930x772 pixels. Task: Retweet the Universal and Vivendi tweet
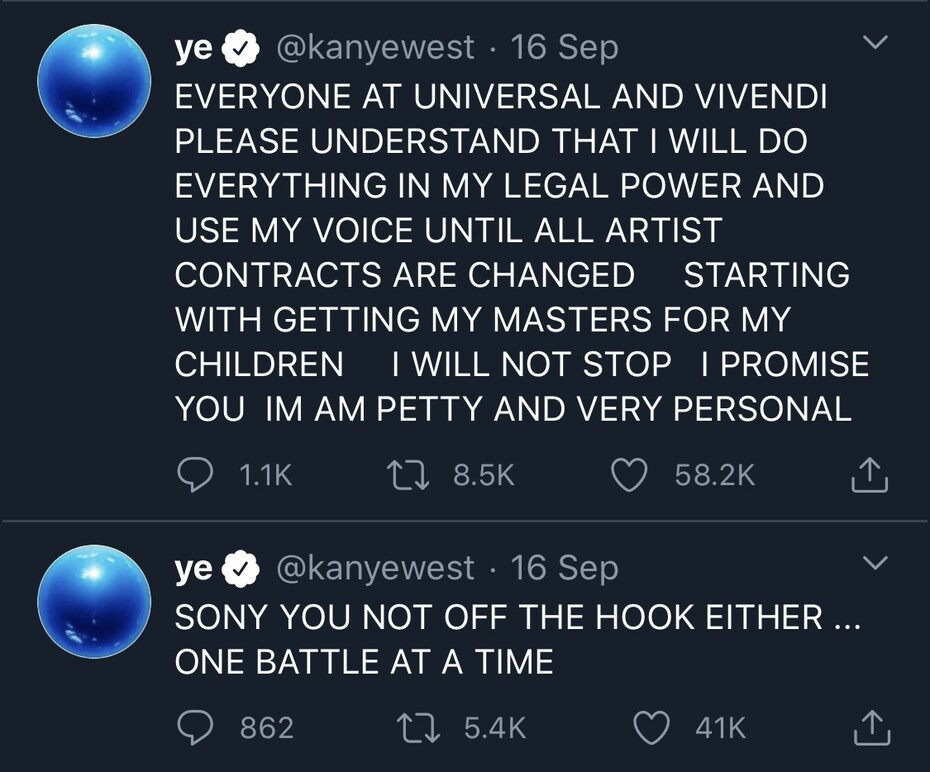tap(409, 476)
